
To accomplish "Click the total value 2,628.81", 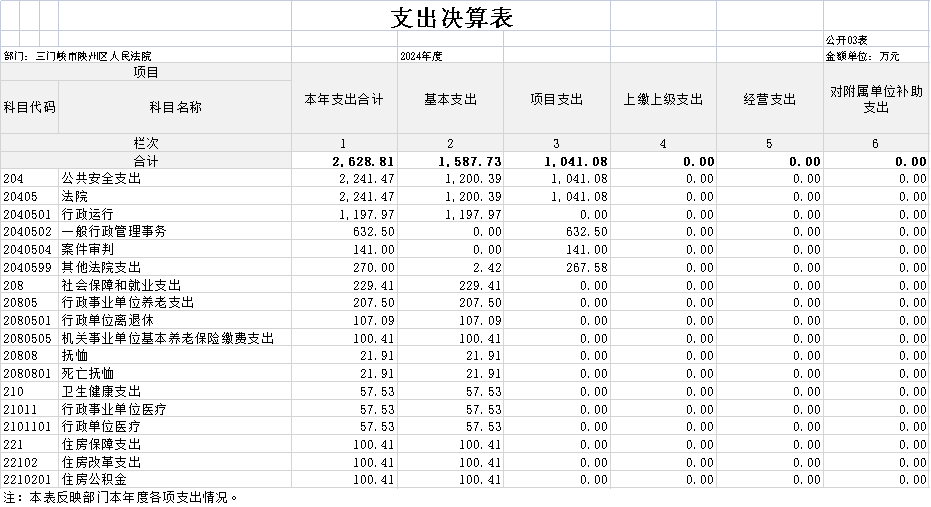I will pos(363,161).
